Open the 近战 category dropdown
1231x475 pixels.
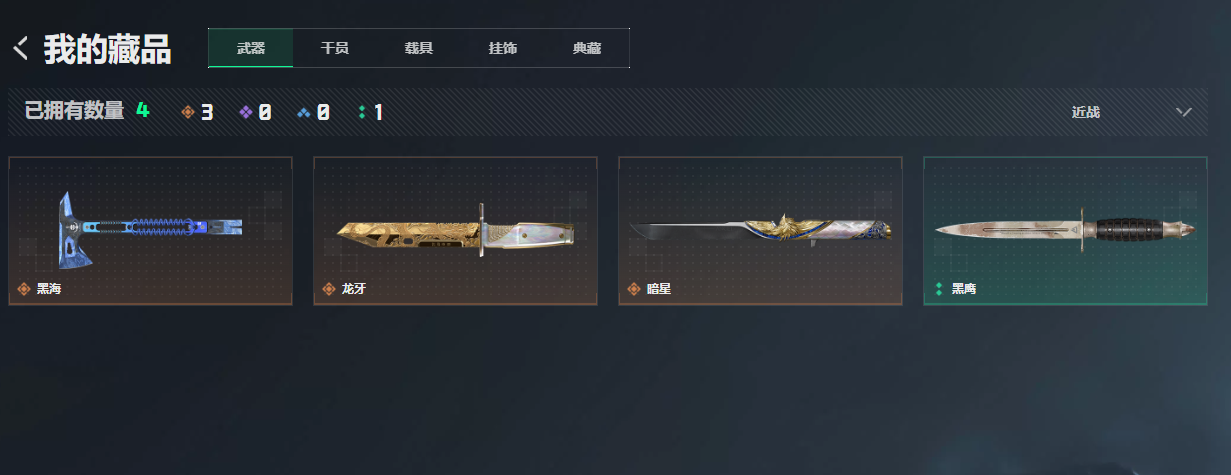[x=1130, y=112]
